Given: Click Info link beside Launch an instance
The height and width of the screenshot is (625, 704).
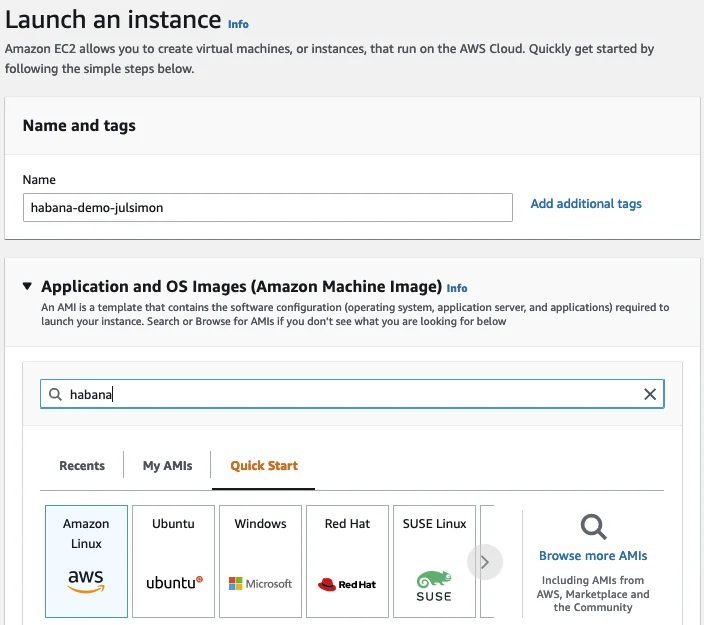Looking at the screenshot, I should click(238, 24).
